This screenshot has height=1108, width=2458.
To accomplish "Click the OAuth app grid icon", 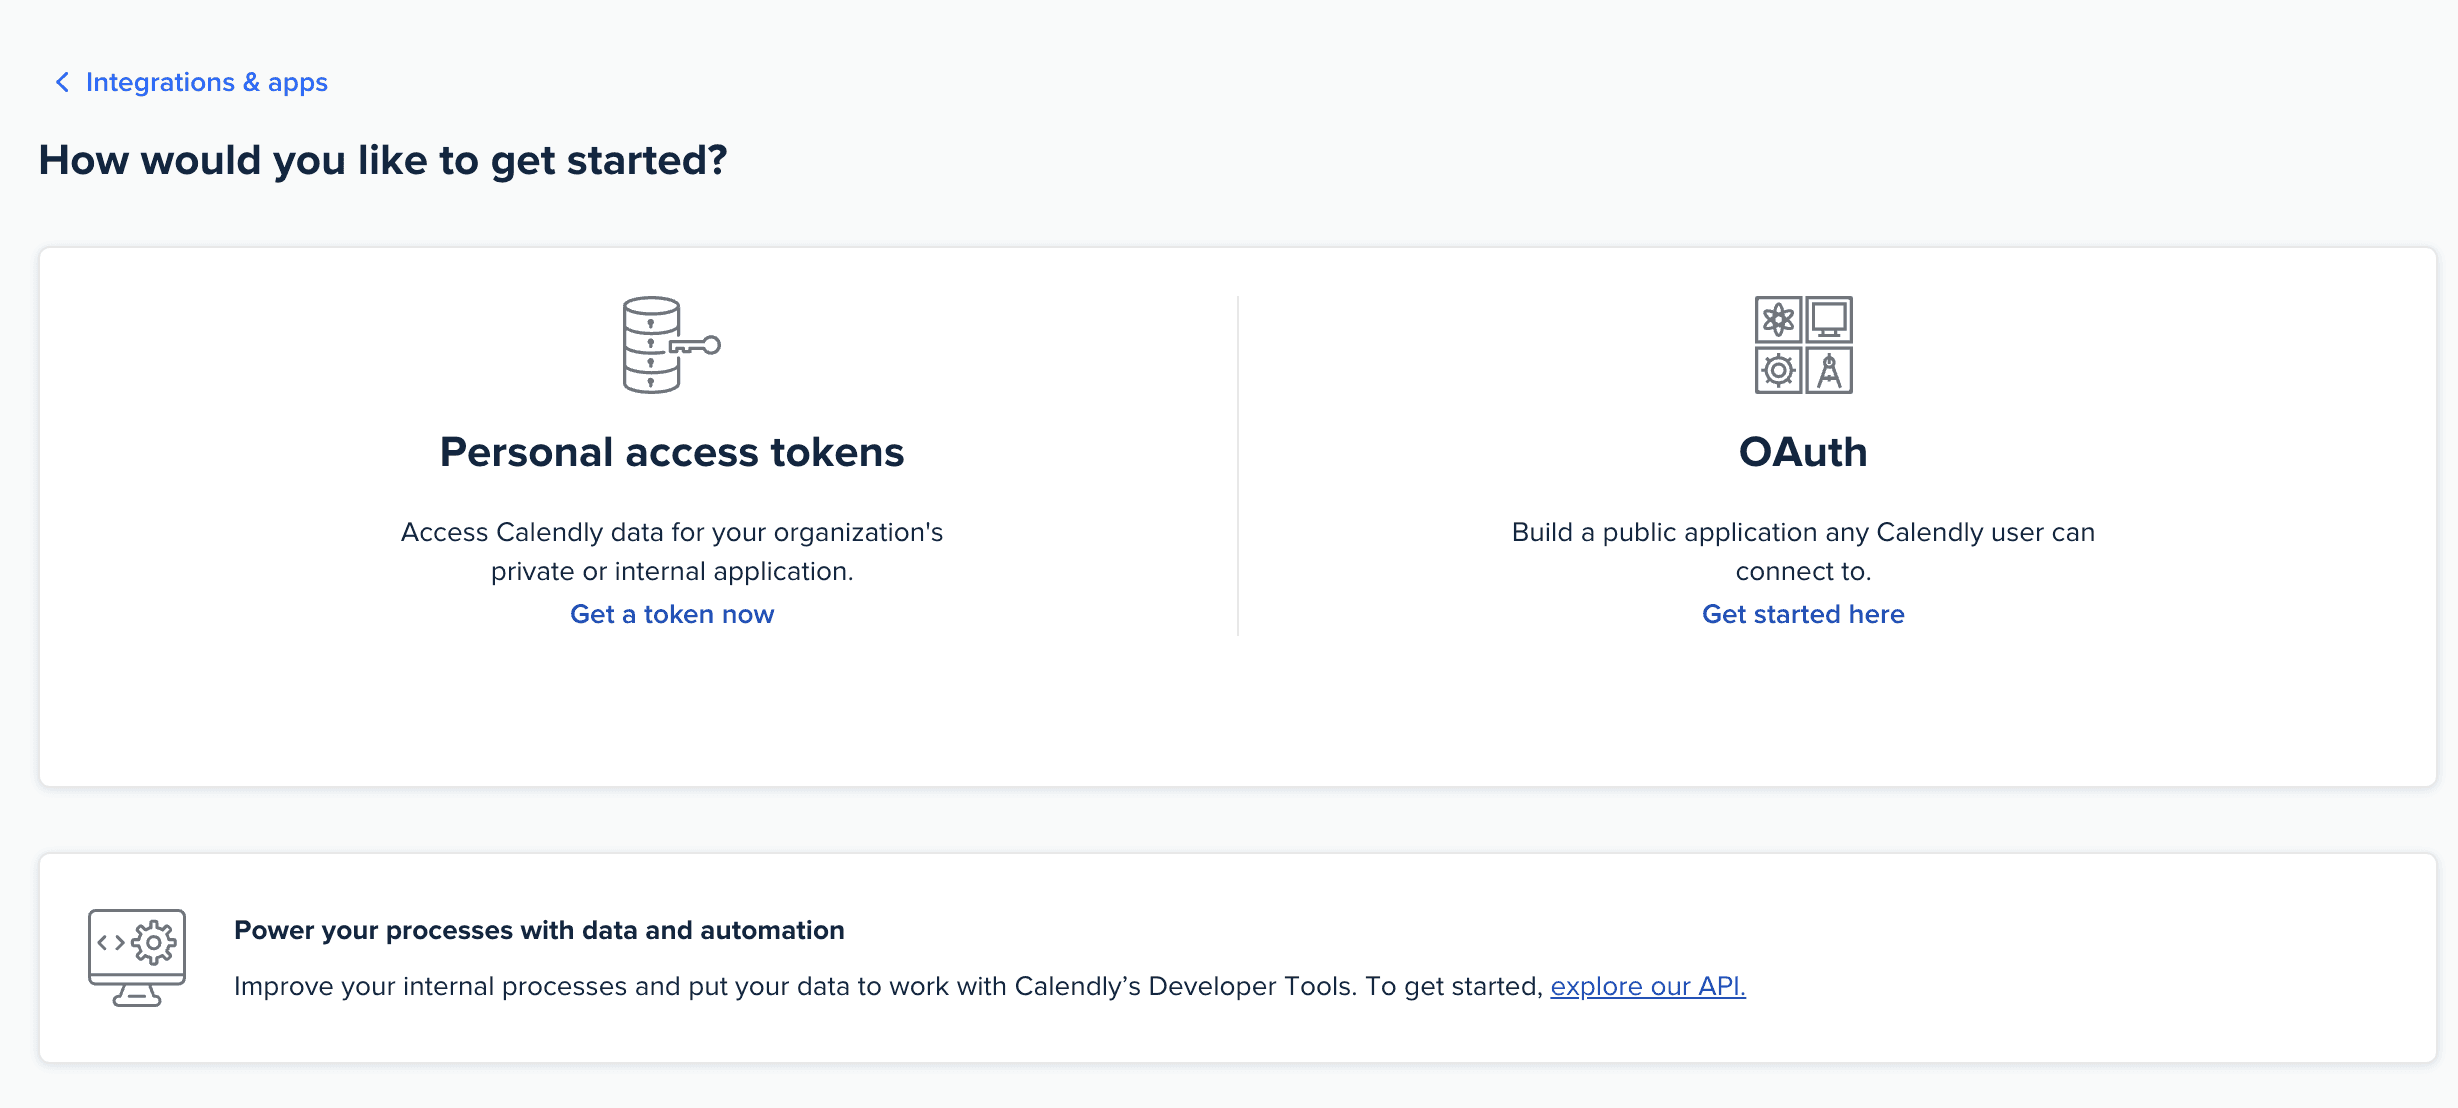I will [x=1803, y=345].
